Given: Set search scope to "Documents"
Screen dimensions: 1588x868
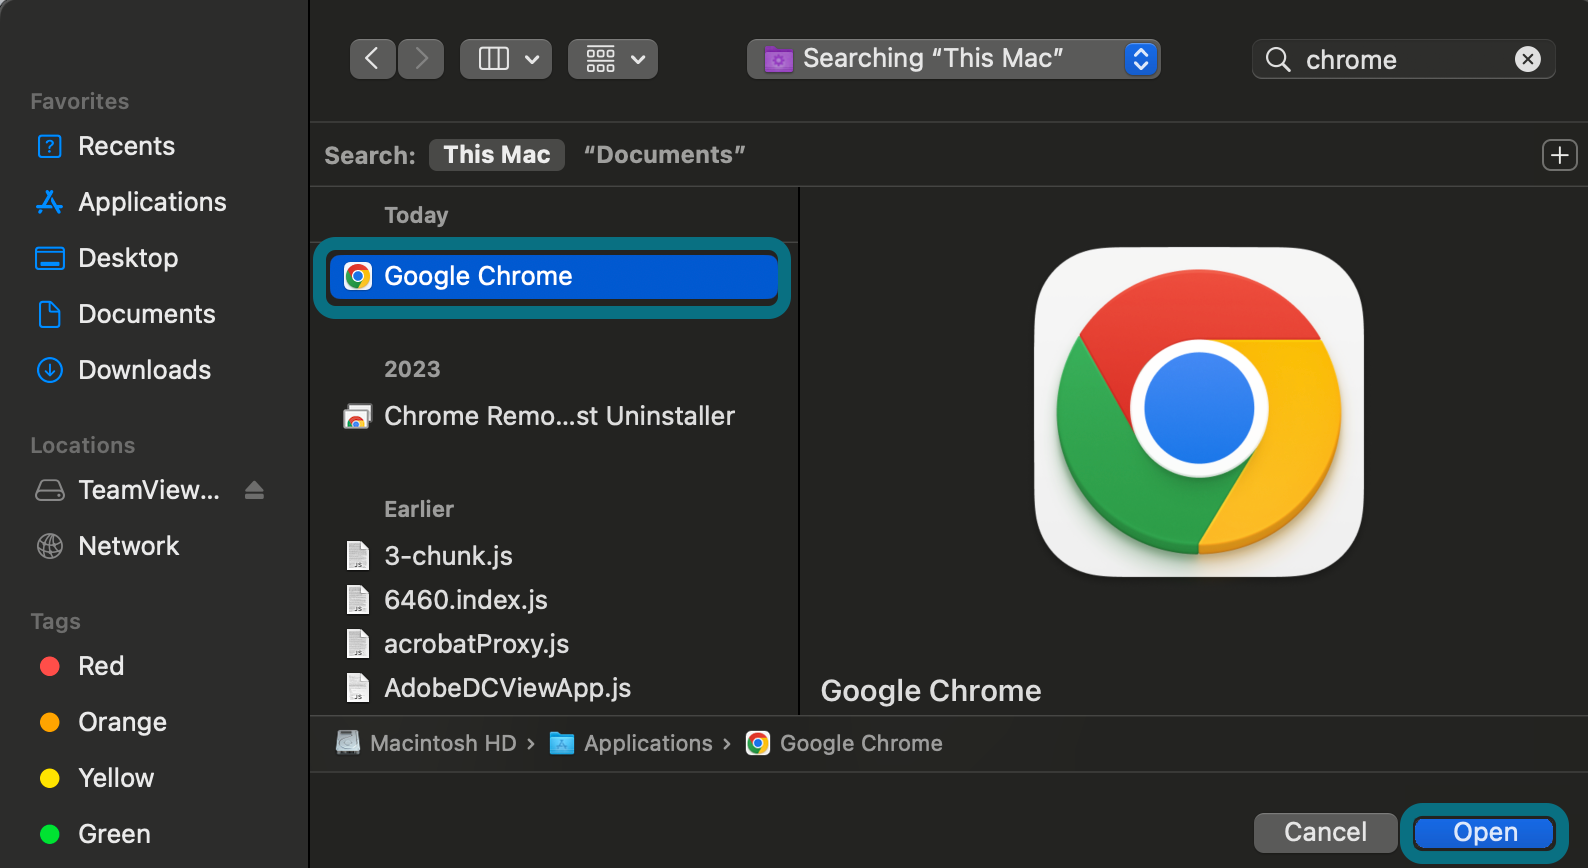Looking at the screenshot, I should [665, 155].
